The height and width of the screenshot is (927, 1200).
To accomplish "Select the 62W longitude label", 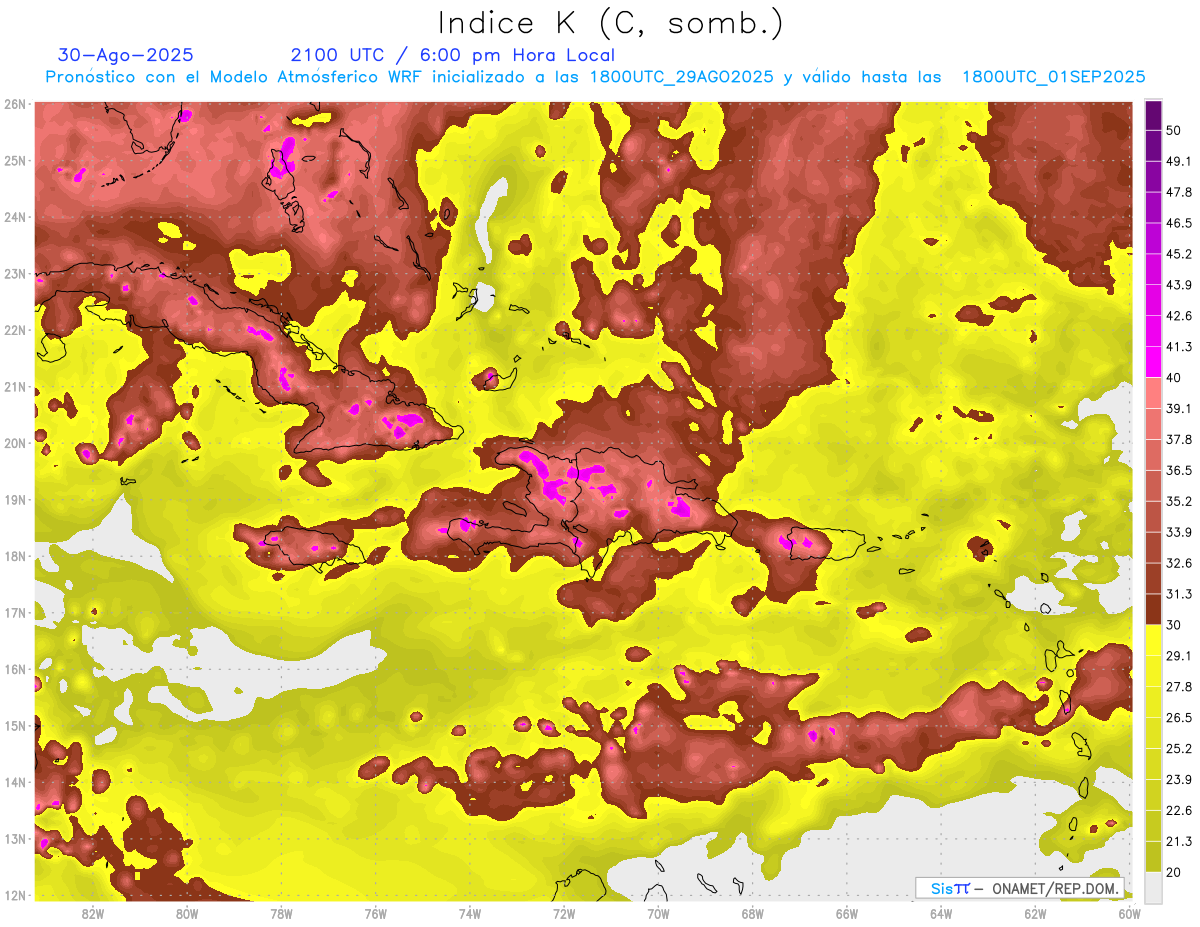I will [x=1035, y=913].
